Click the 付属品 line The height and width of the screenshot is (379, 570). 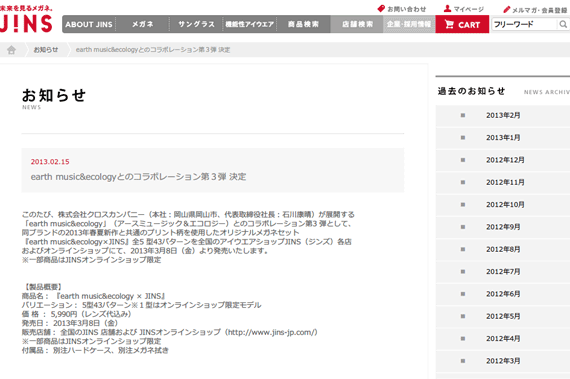(x=95, y=350)
